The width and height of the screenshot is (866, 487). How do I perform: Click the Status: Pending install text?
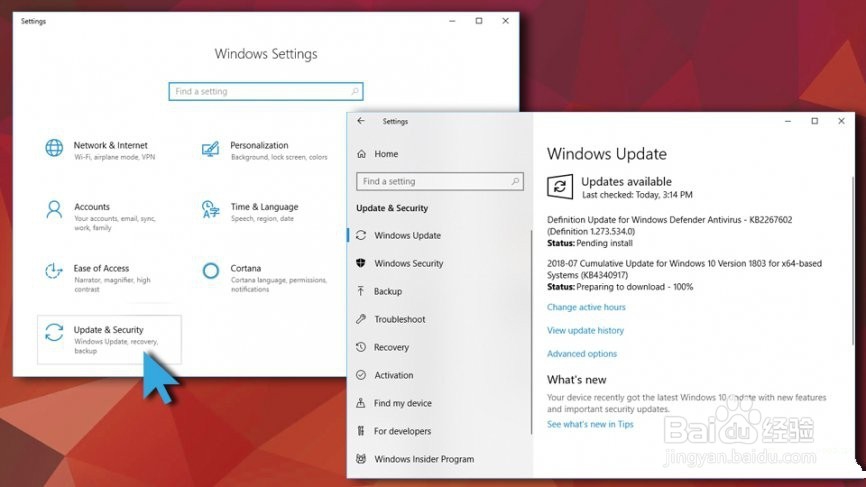click(590, 243)
